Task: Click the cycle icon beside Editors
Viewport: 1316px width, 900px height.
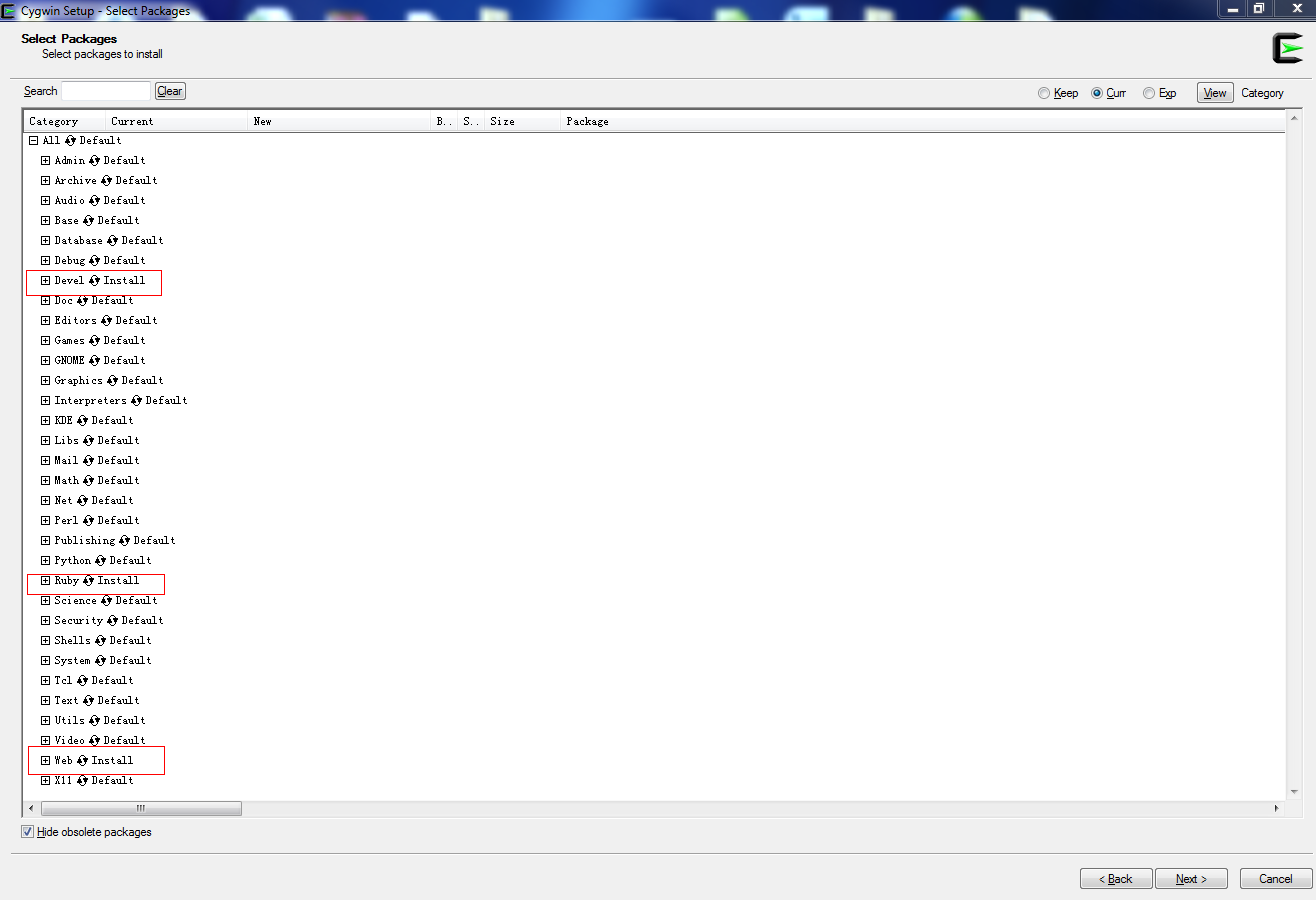Action: point(106,321)
